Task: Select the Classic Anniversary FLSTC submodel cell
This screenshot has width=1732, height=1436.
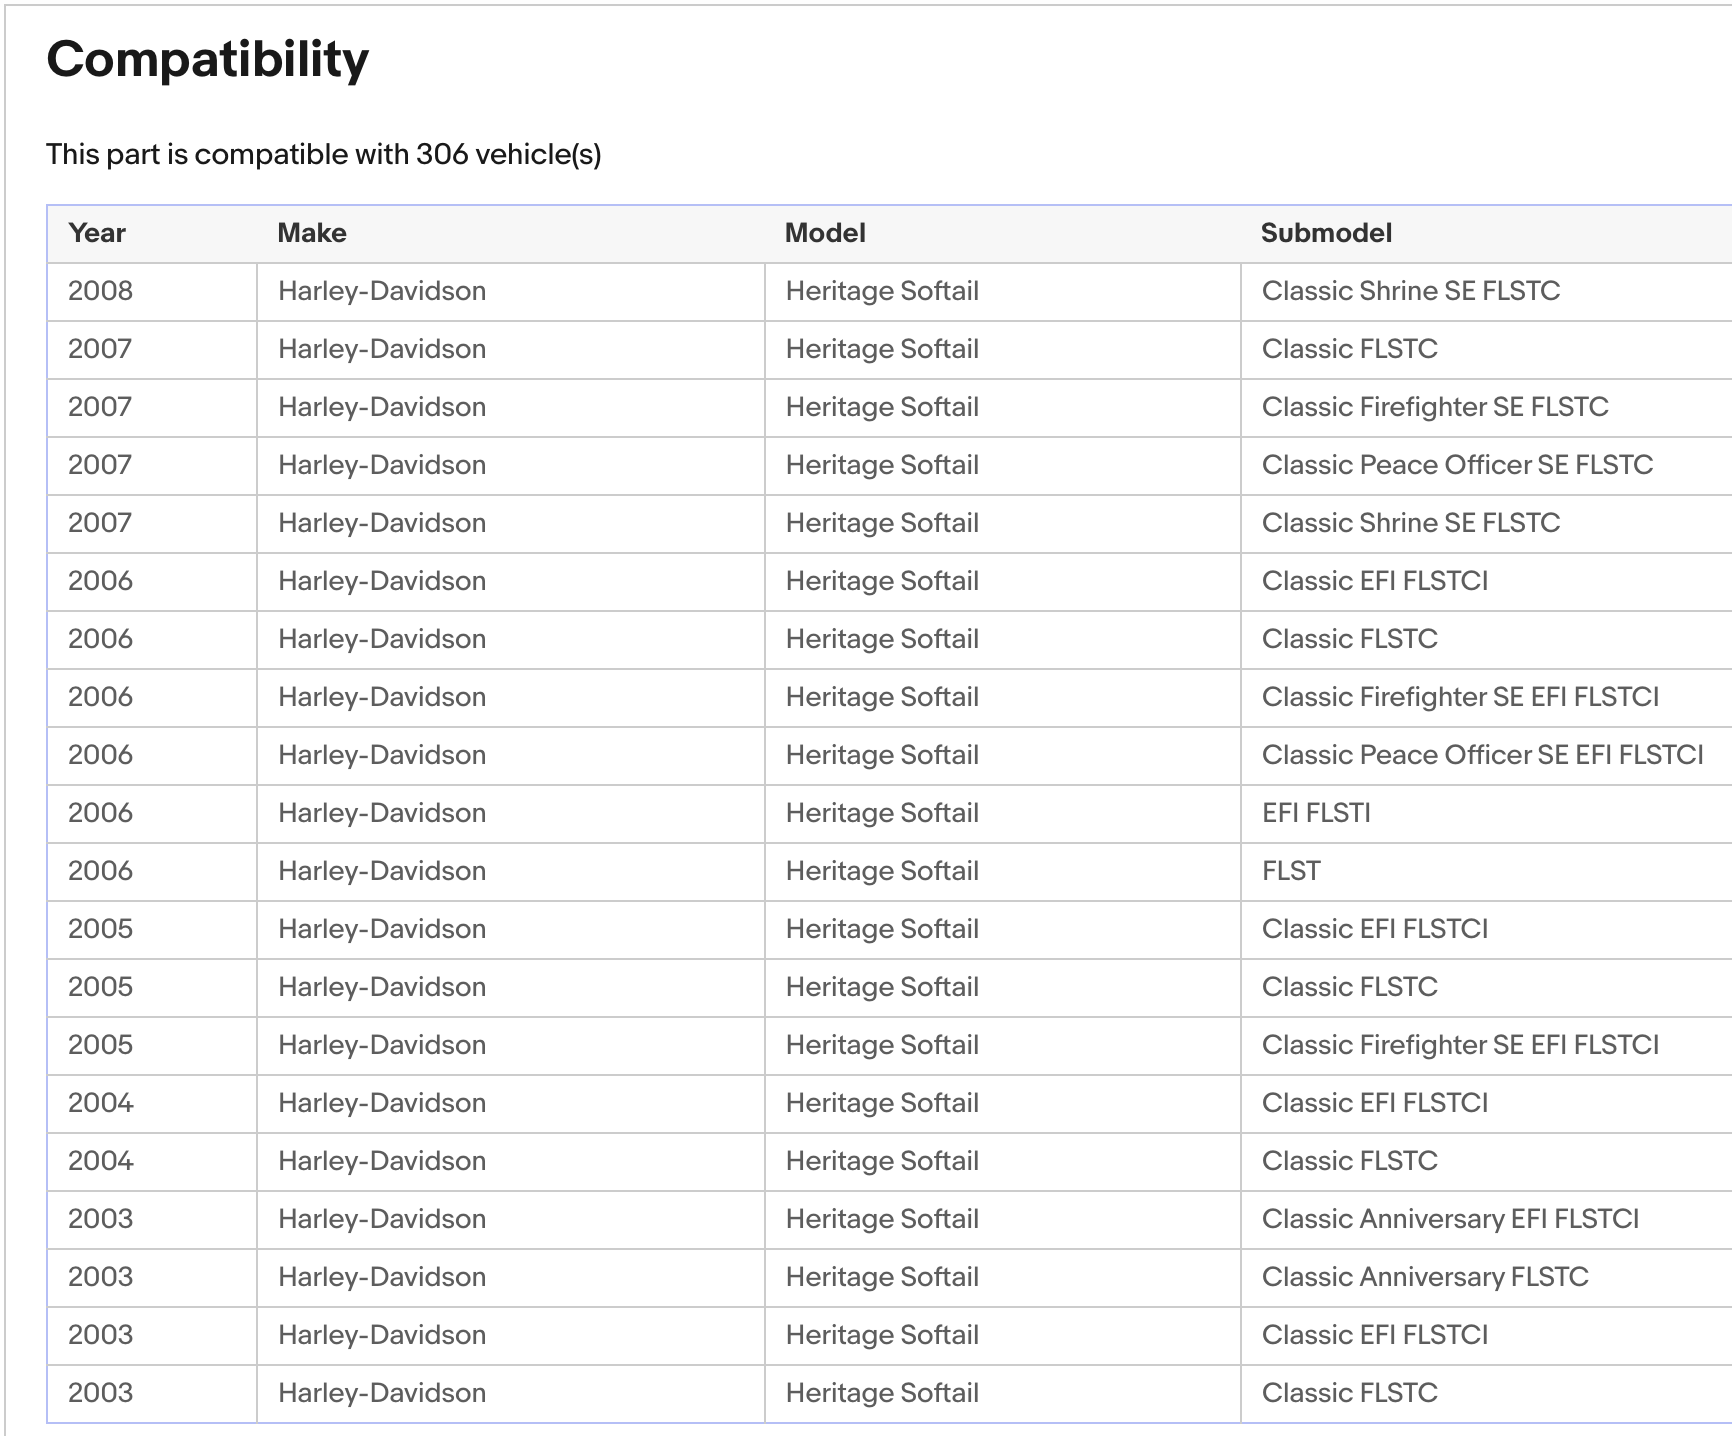Action: (x=1424, y=1277)
